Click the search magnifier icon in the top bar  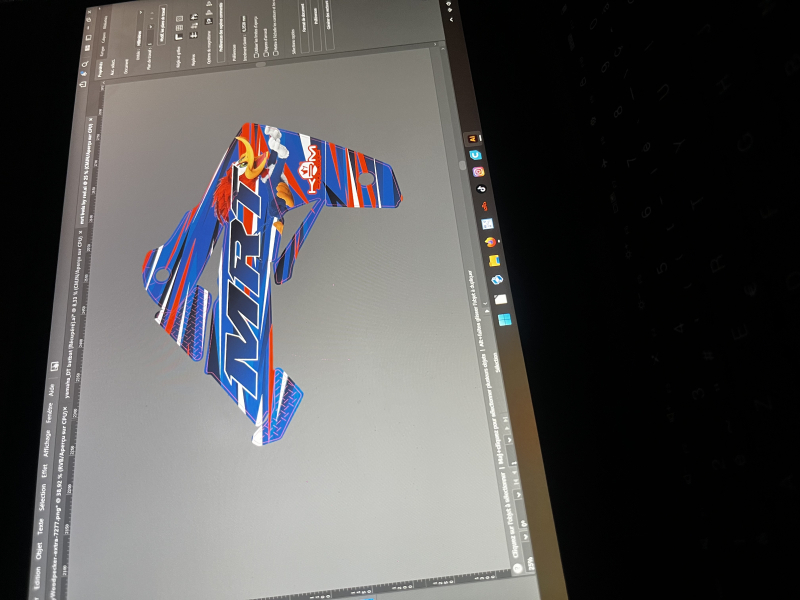coord(85,64)
